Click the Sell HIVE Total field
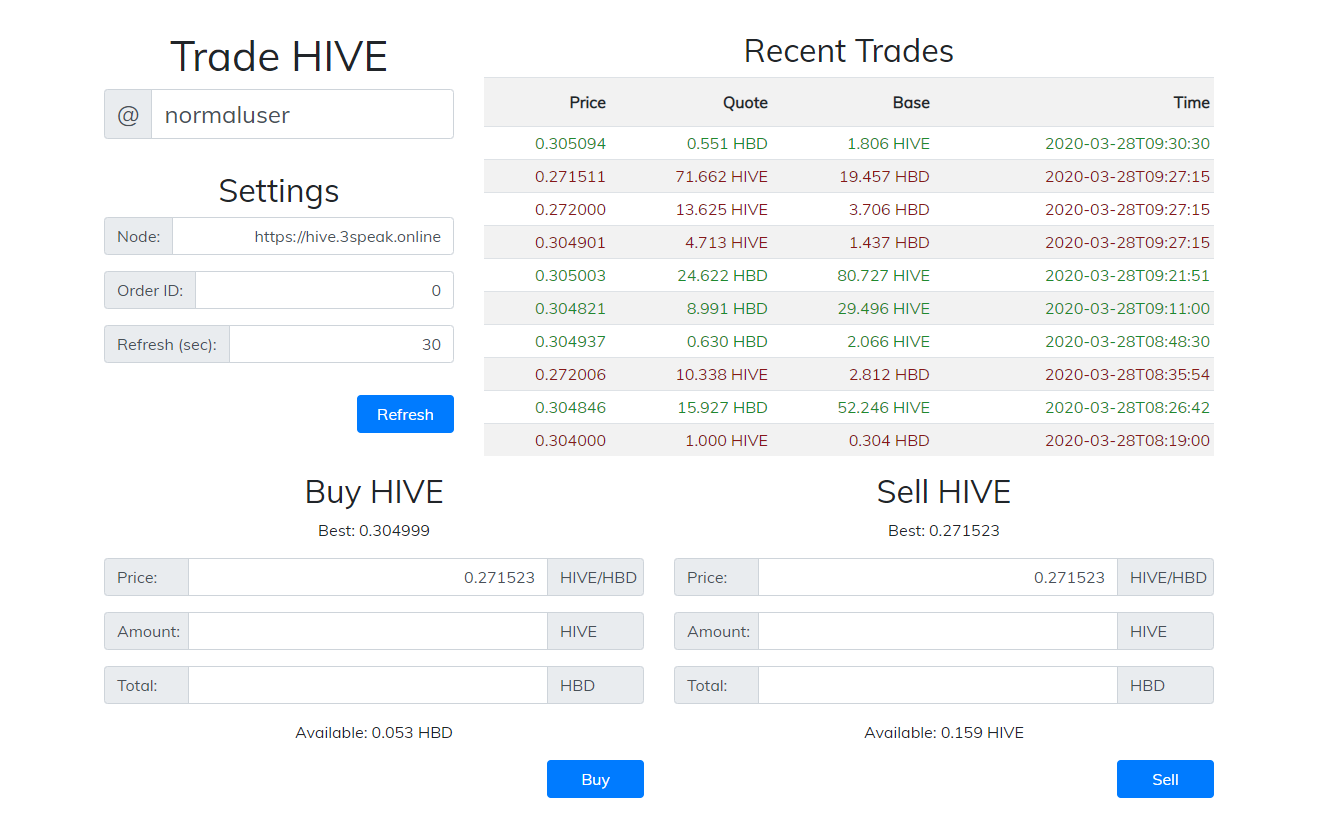Screen dimensions: 1317x840 click(x=937, y=685)
